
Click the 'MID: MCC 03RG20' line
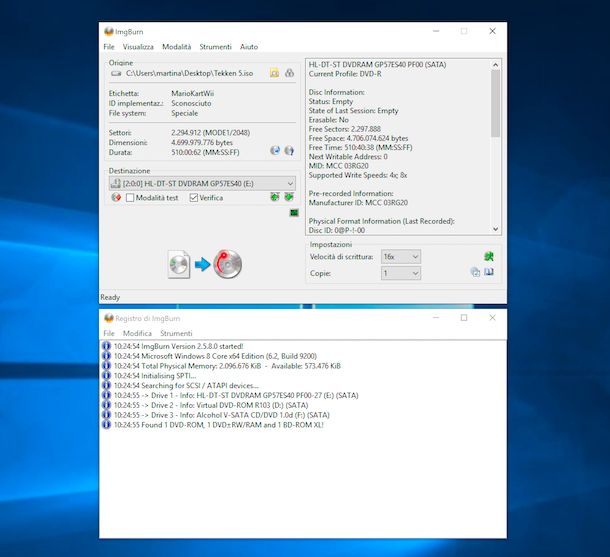[338, 166]
